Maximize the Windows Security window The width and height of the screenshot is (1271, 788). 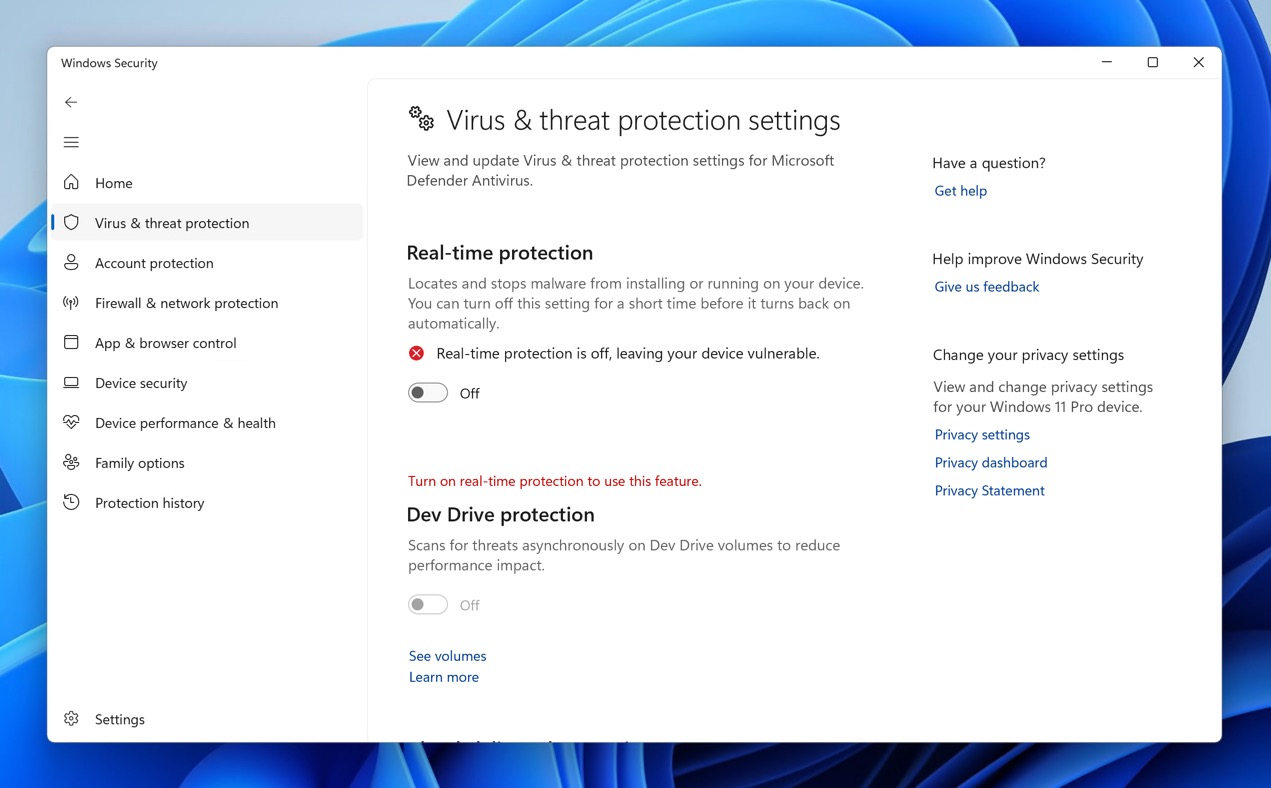[x=1152, y=62]
